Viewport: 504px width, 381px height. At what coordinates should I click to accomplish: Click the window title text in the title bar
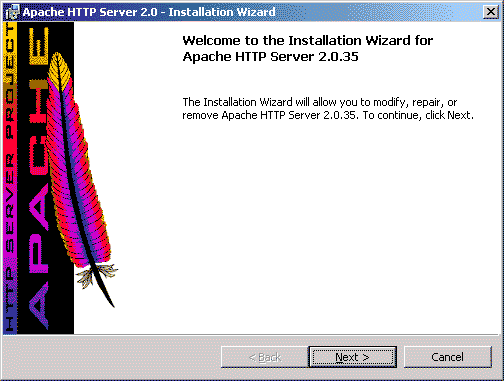(149, 12)
